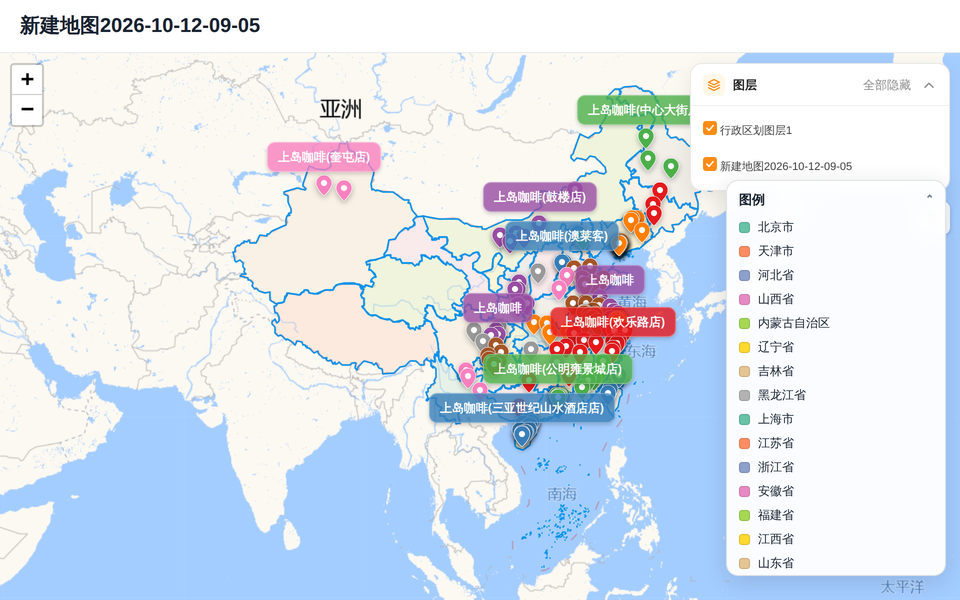Image resolution: width=960 pixels, height=600 pixels.
Task: Click the green marker directly under 中心大街 label
Action: 646,138
